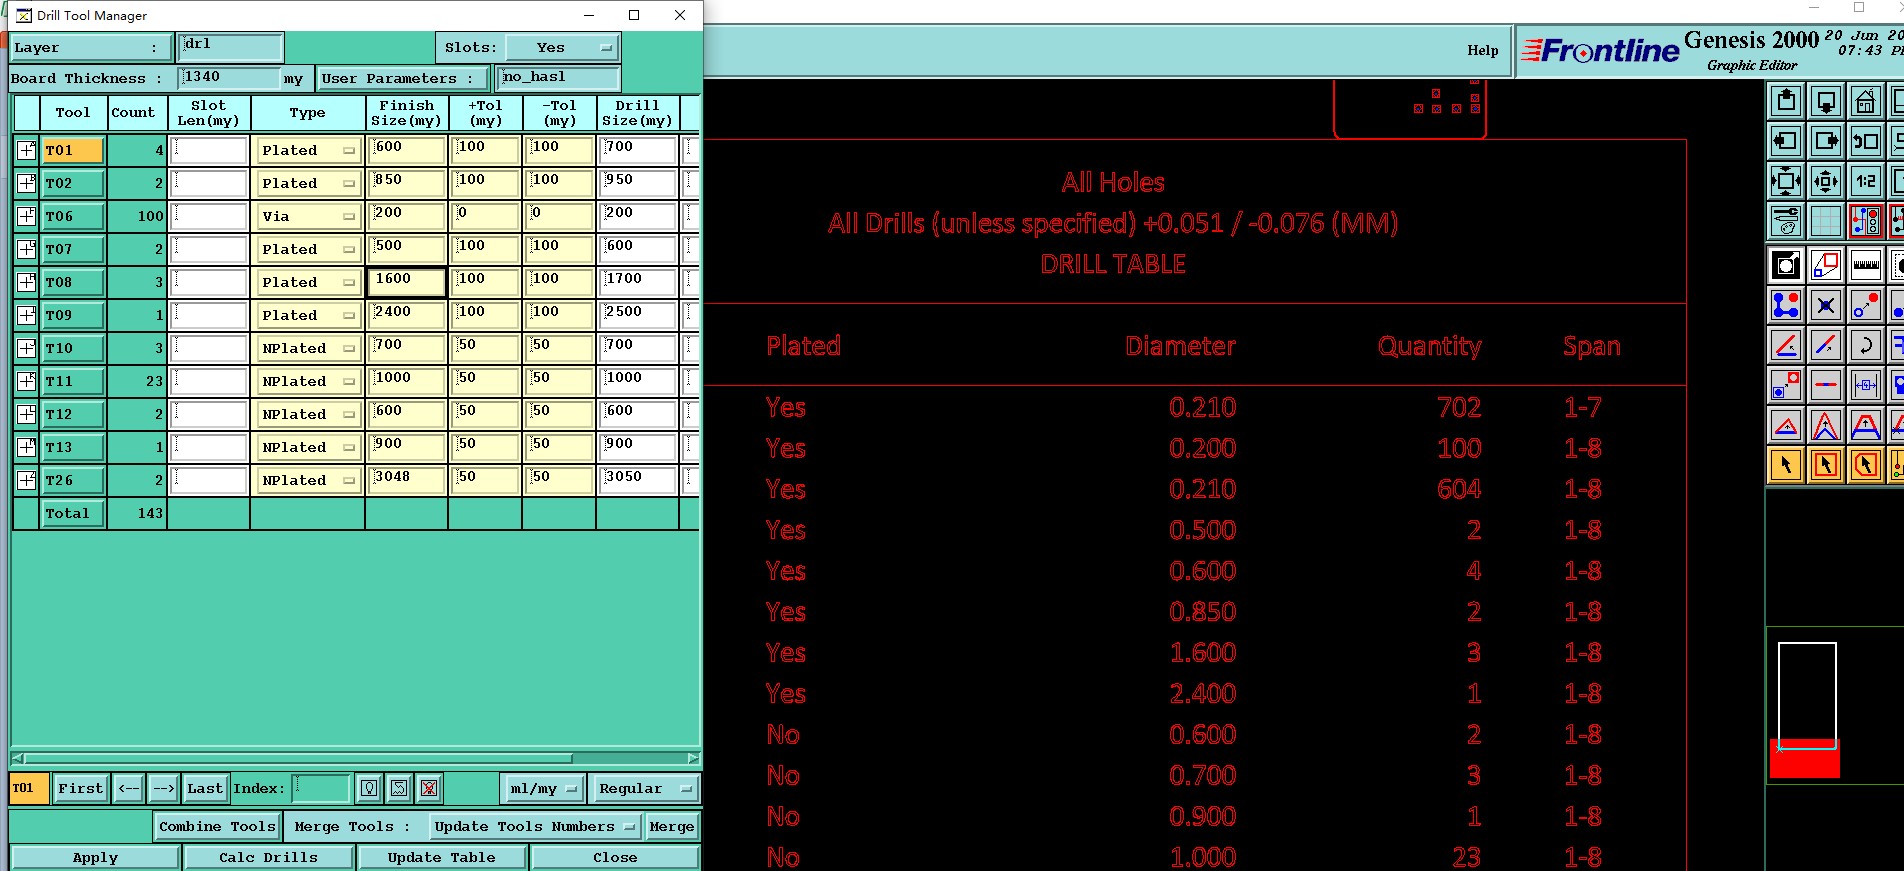Click the Close button at bottom
Image resolution: width=1904 pixels, height=871 pixels.
coord(615,857)
